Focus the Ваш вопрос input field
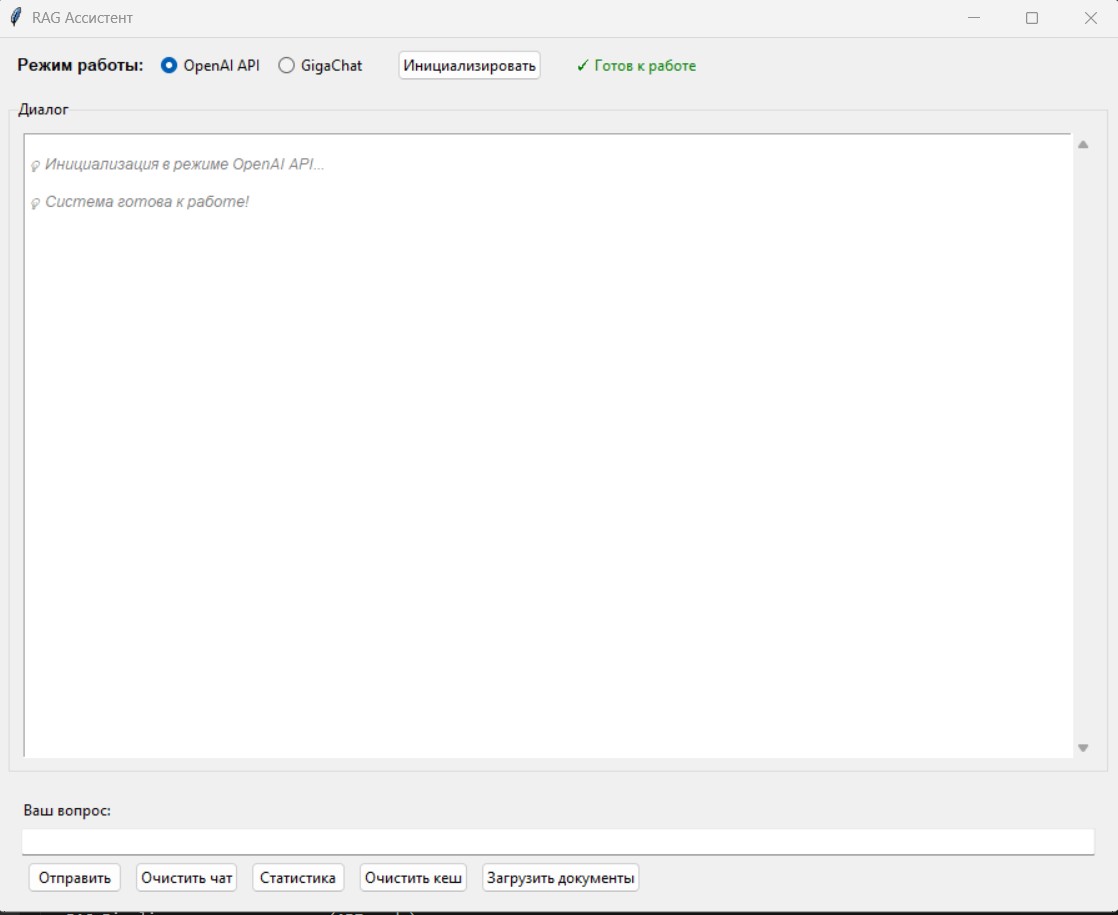This screenshot has width=1118, height=915. (x=558, y=842)
